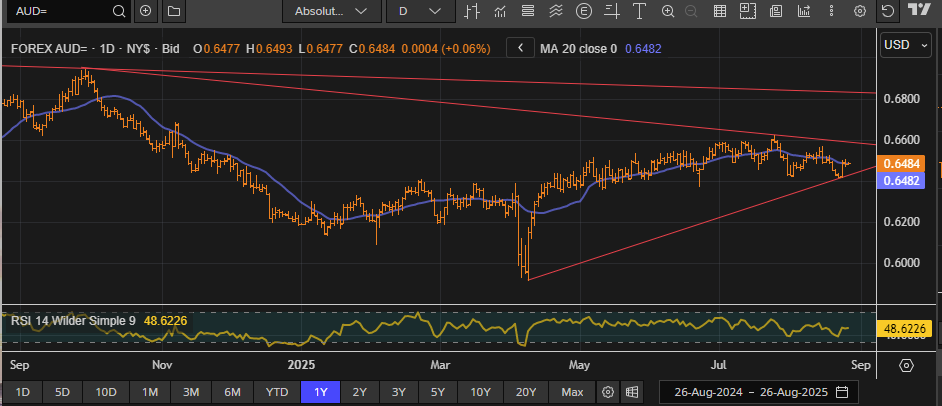Click the 2025 label on time axis
Image resolution: width=942 pixels, height=406 pixels.
(302, 365)
